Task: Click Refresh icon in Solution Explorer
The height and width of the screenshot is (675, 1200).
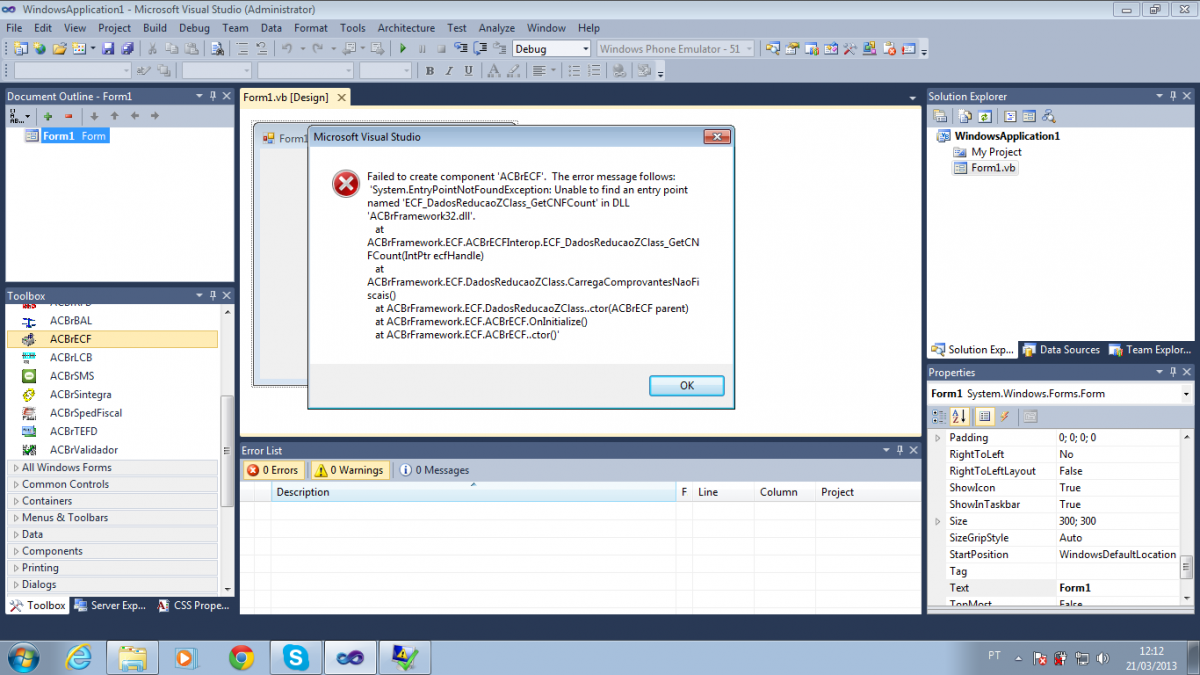Action: pyautogui.click(x=984, y=117)
